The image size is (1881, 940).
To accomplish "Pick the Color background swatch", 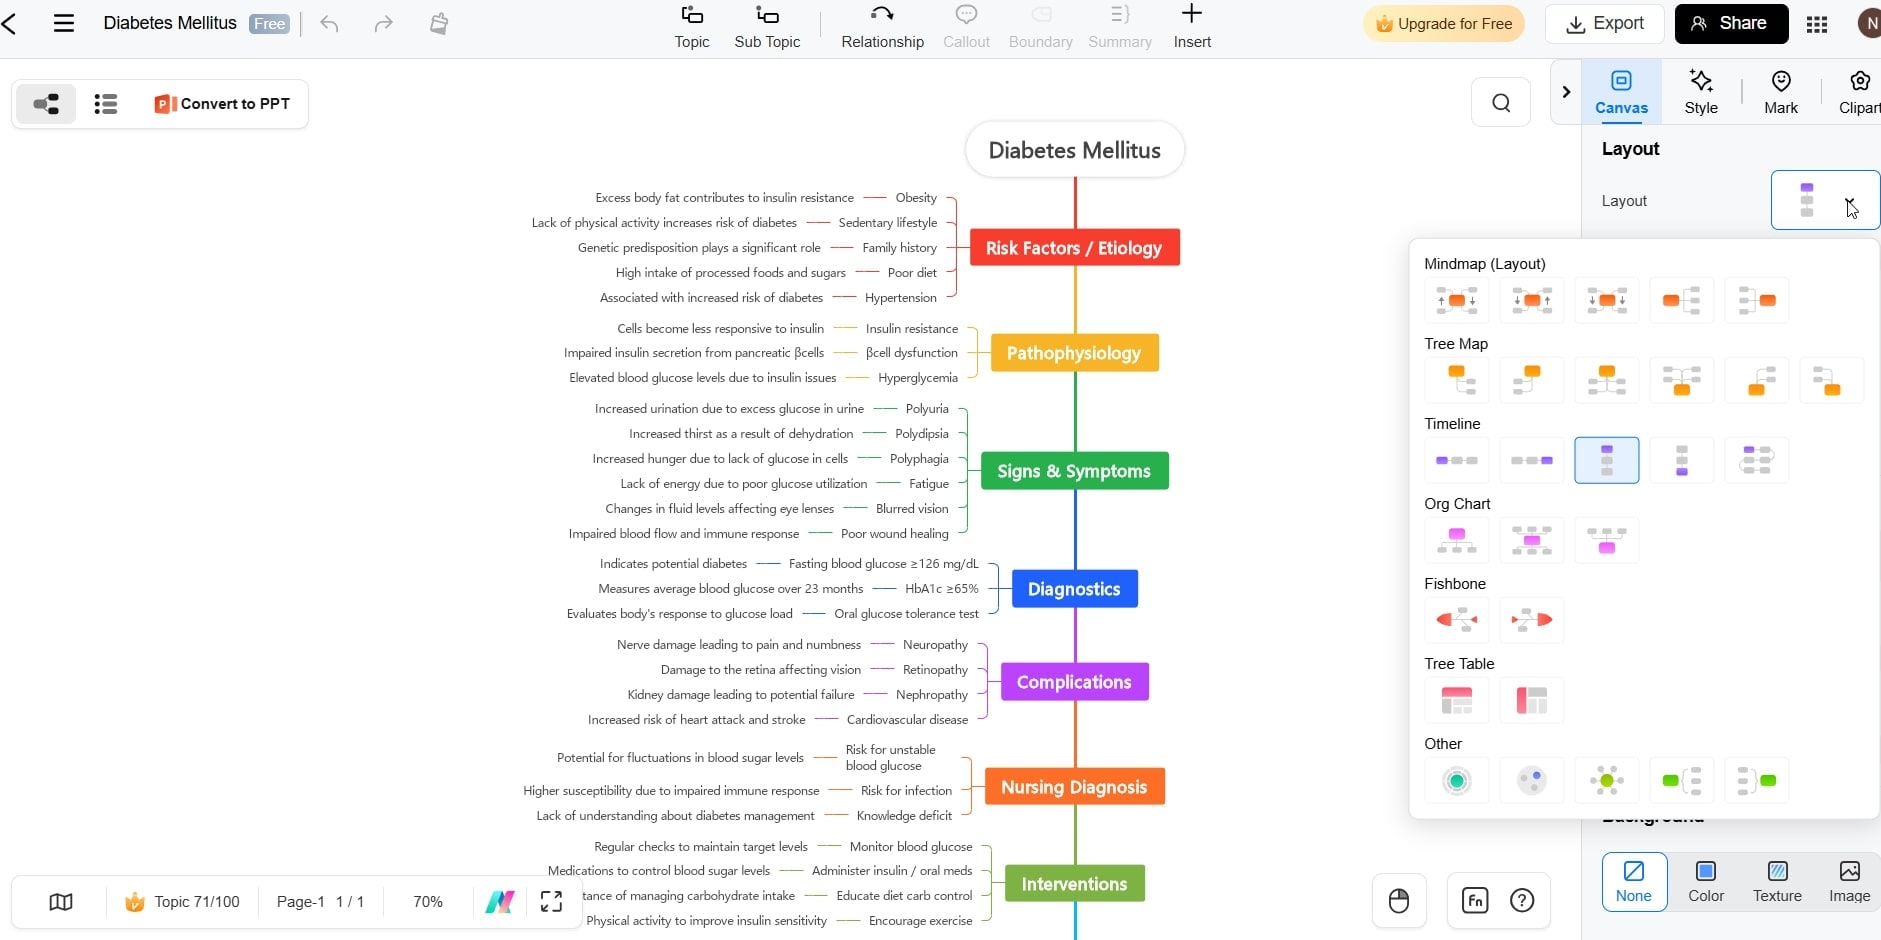I will (1705, 882).
